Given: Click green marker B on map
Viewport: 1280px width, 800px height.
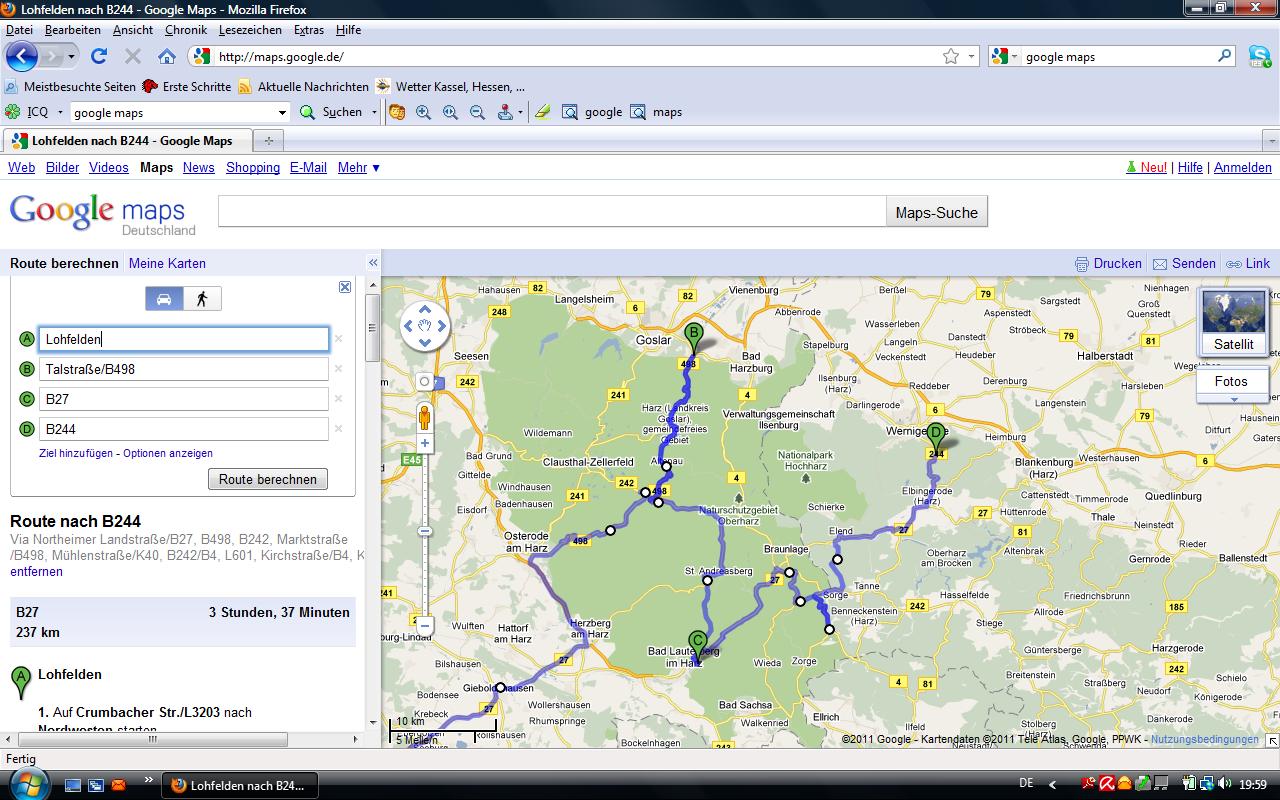Looking at the screenshot, I should tap(693, 339).
